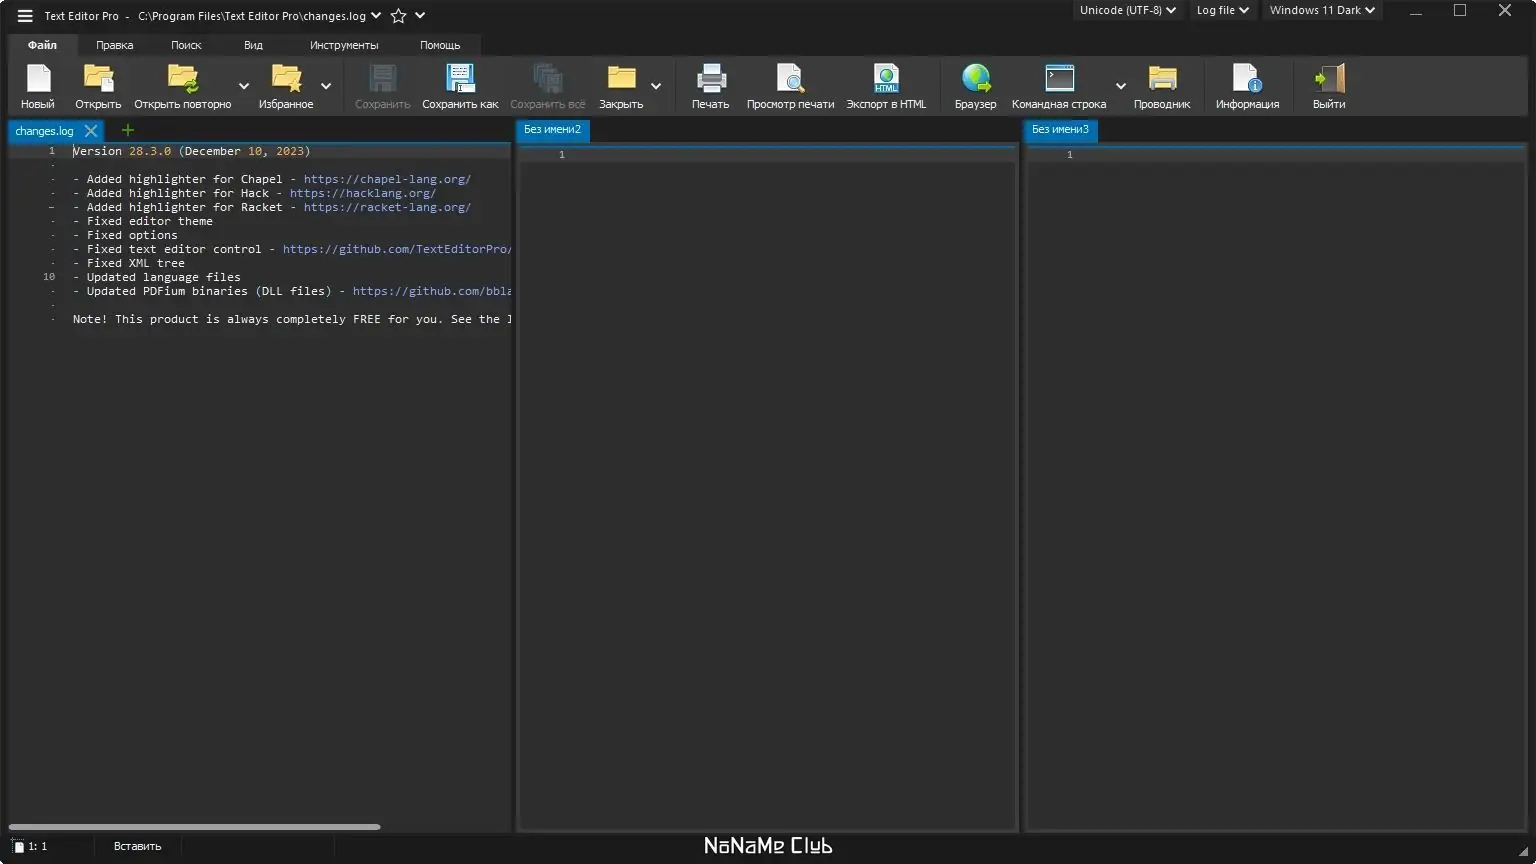Screen dimensions: 1536x864
Task: Expand the arrow beside Командная строка
Action: (1120, 86)
